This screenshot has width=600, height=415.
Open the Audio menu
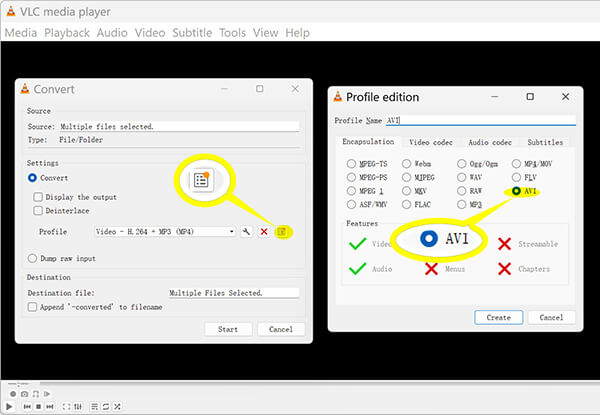[112, 33]
